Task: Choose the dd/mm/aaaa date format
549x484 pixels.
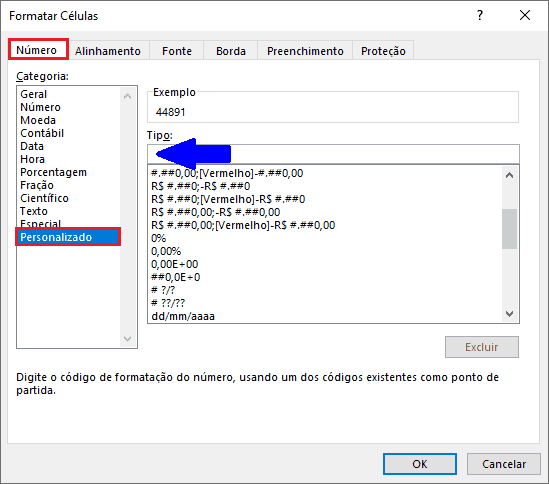Action: [325, 316]
